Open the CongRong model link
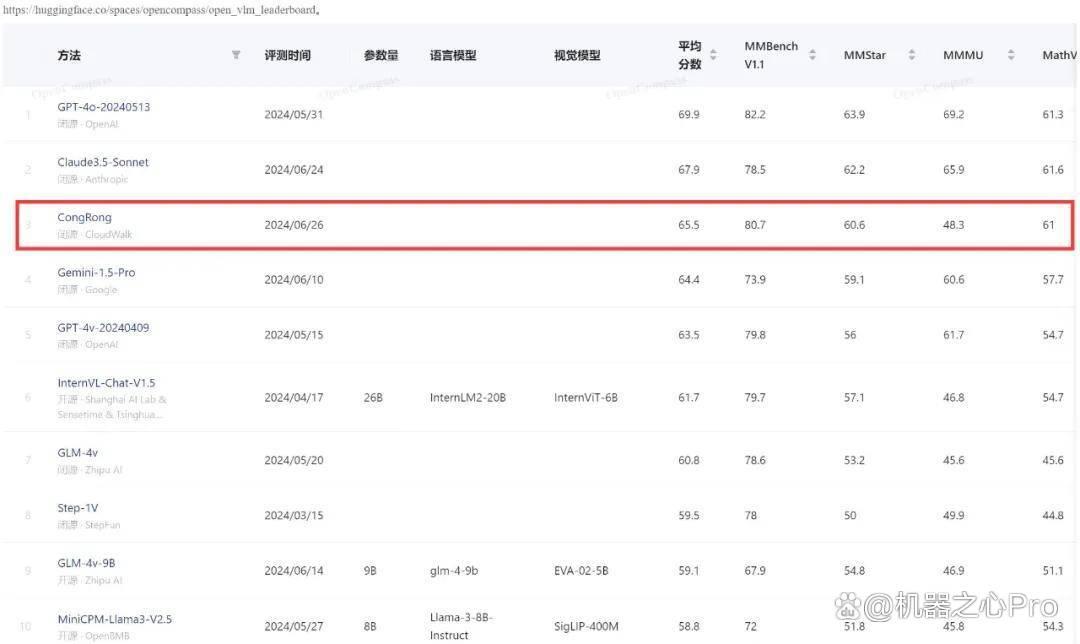 pos(84,217)
